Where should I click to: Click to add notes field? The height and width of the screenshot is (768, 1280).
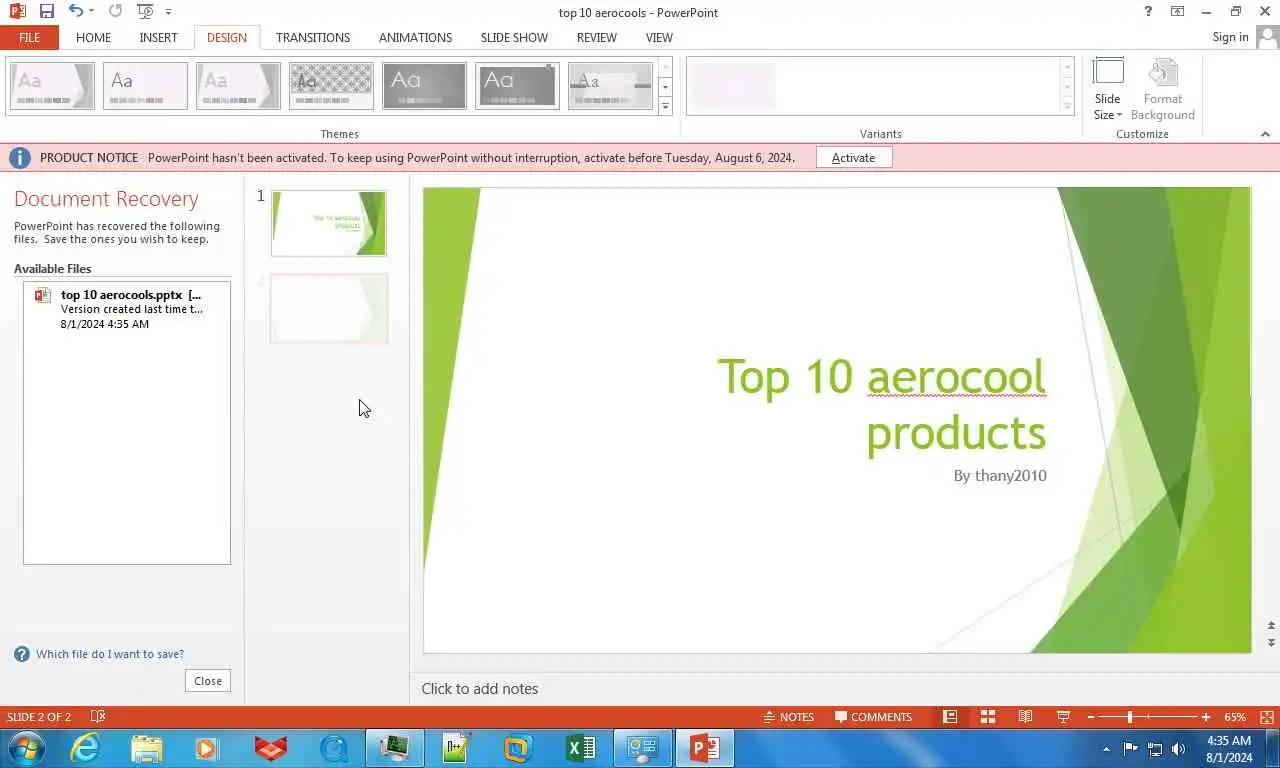480,689
